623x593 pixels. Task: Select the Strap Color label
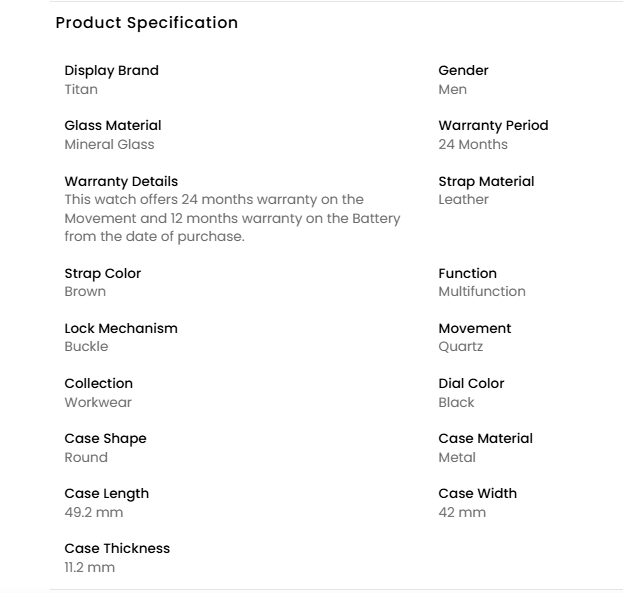tap(102, 273)
